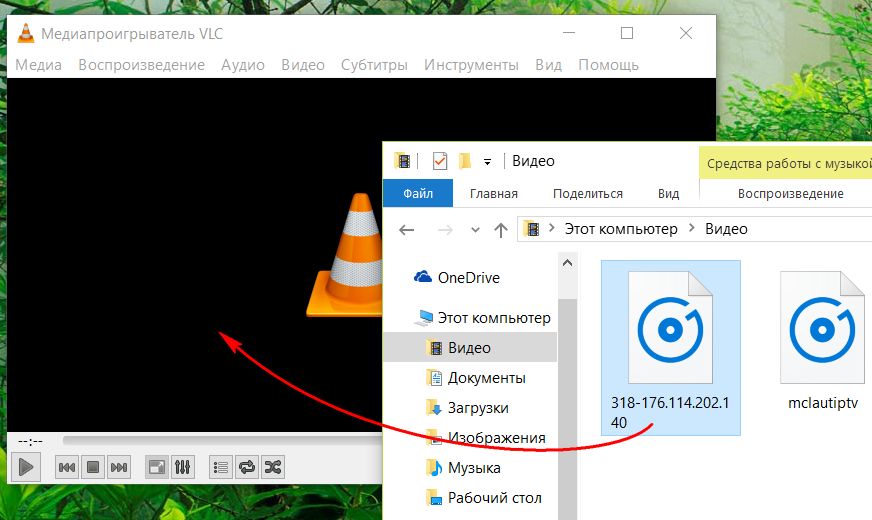Open VLC Субтитры menu

point(374,65)
